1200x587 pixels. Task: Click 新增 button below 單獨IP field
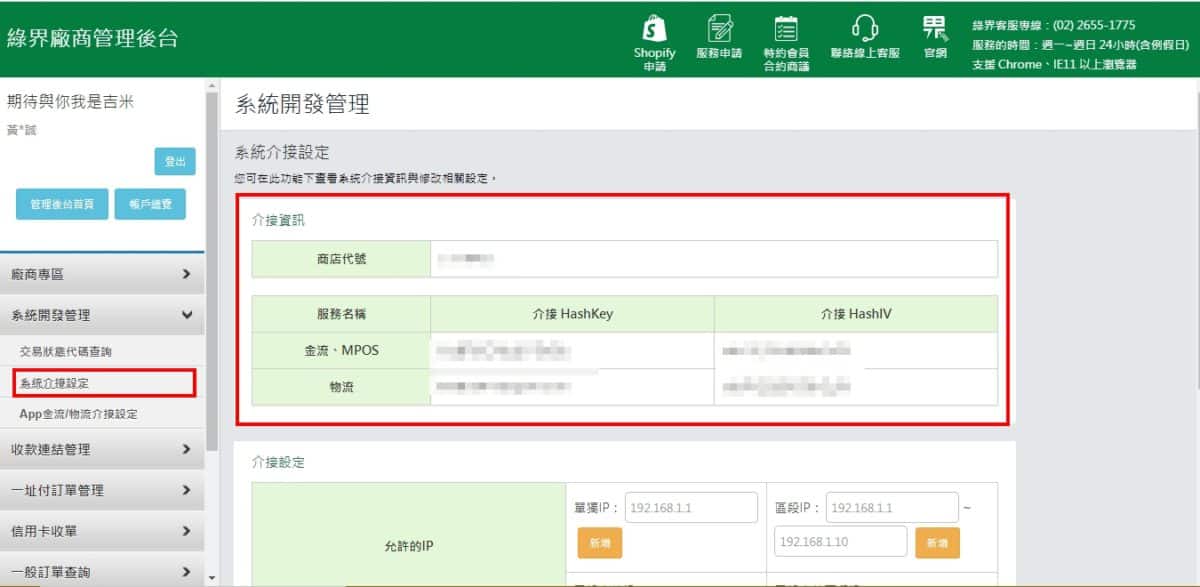pos(599,542)
